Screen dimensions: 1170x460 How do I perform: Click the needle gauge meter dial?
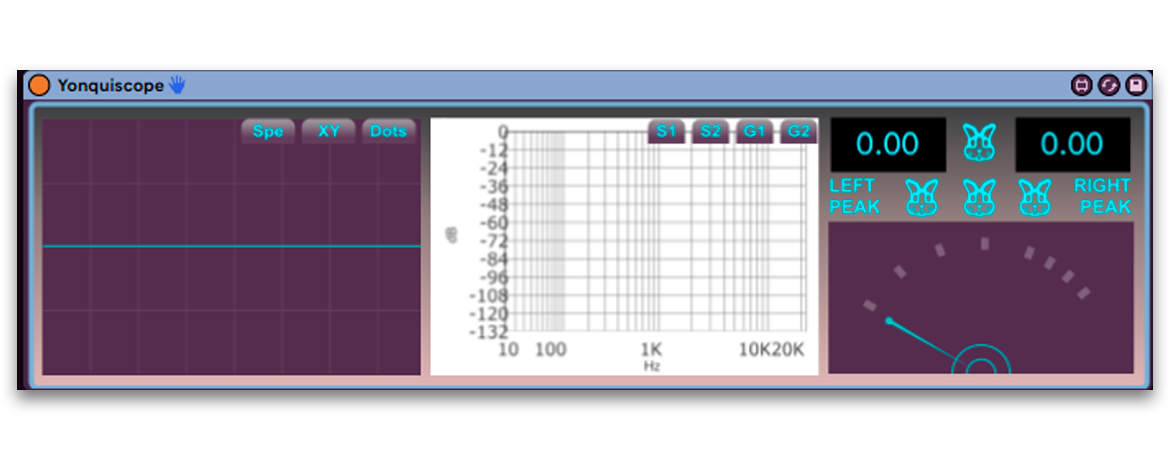tap(981, 298)
